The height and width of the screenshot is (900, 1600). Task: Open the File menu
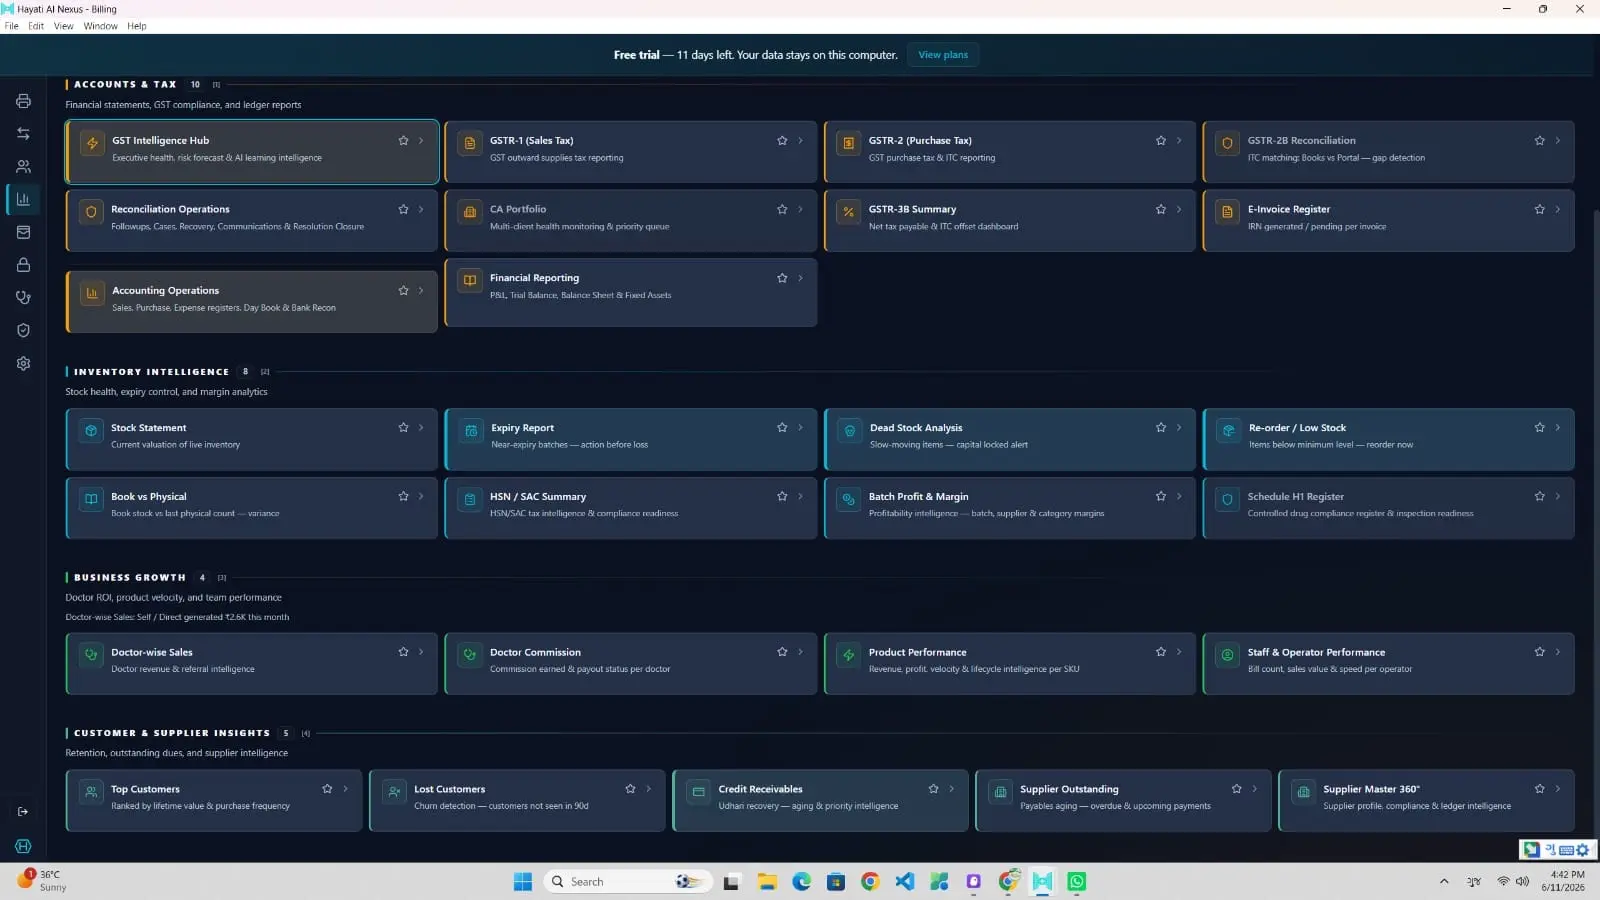coord(12,26)
